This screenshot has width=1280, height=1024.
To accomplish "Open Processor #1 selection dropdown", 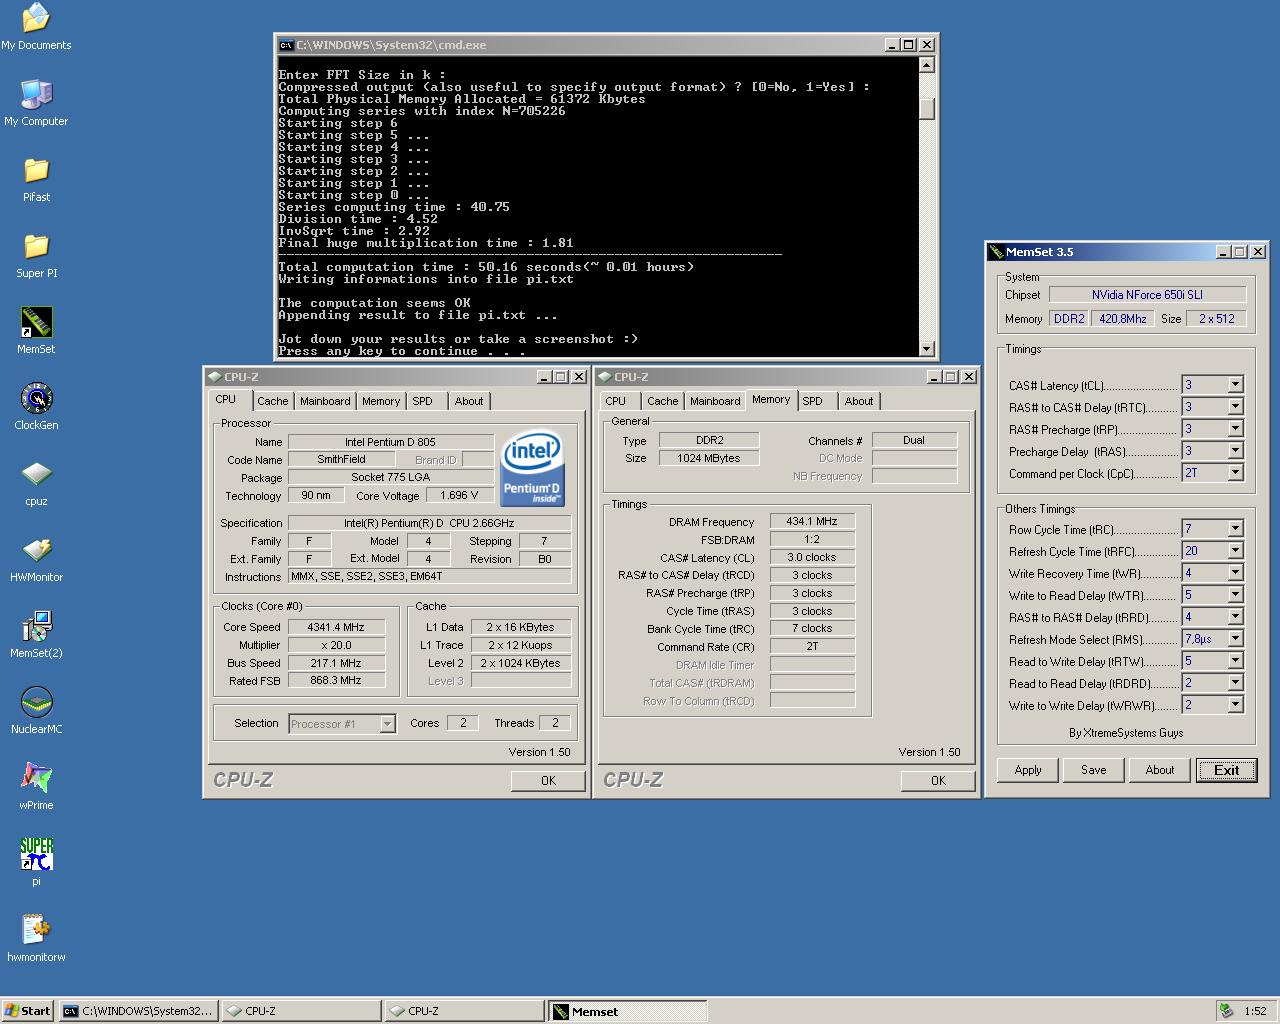I will pos(388,724).
